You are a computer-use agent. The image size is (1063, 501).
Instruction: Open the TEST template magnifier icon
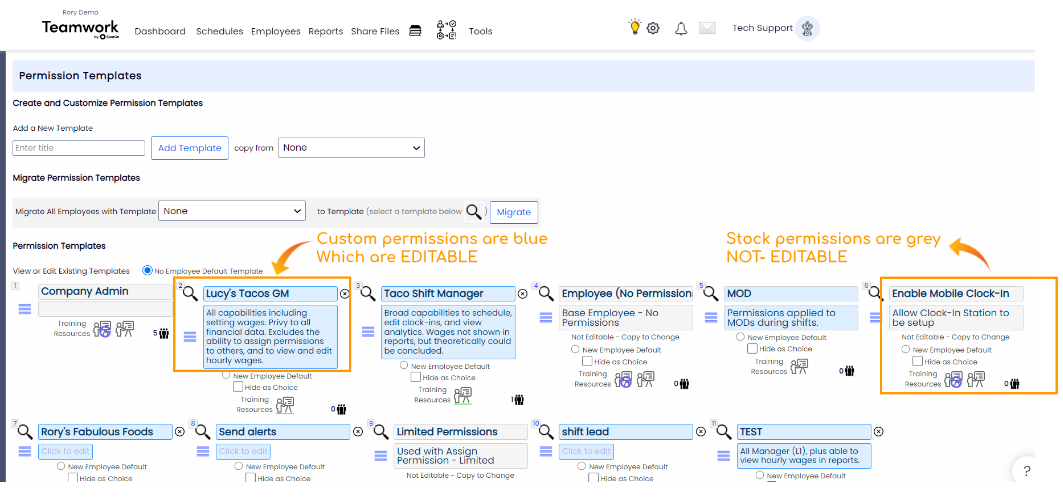click(724, 432)
